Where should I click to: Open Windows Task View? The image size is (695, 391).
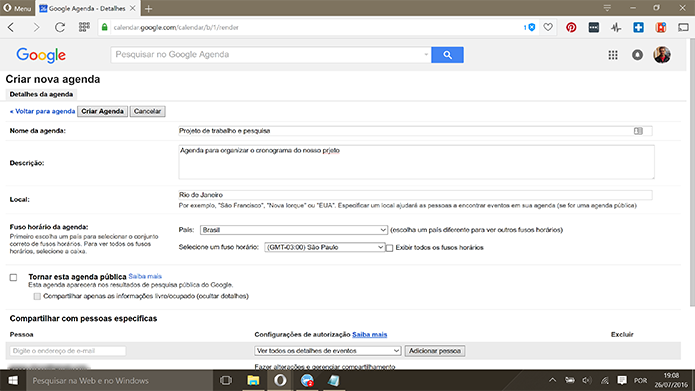[226, 380]
